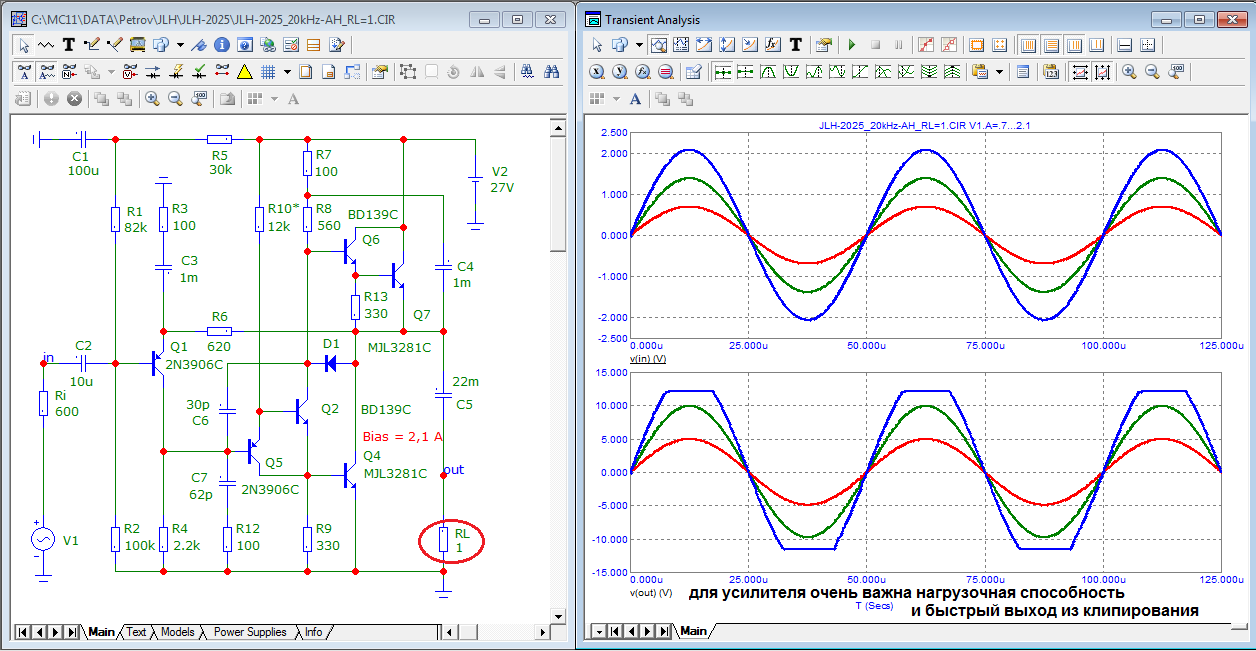This screenshot has width=1256, height=651.
Task: Expand the grid dropdown arrow in schematic toolbar
Action: pos(287,72)
